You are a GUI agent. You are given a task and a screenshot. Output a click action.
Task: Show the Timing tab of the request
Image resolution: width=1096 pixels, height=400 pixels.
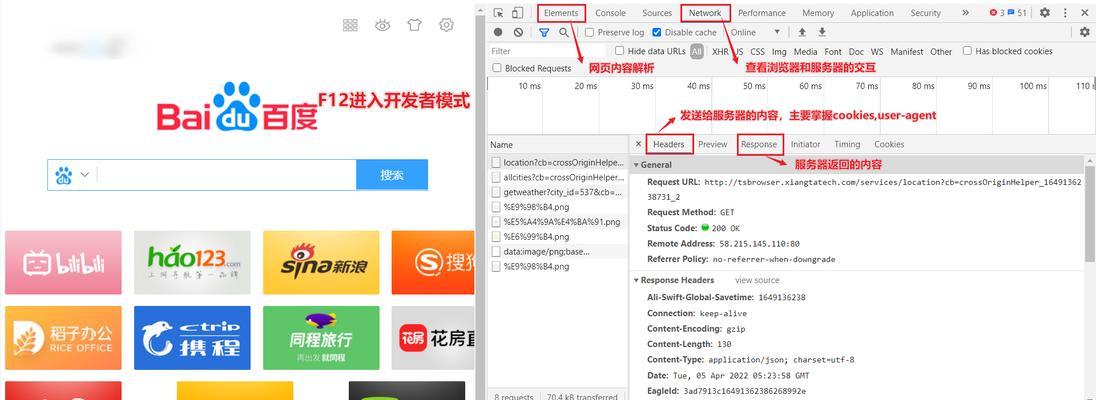[847, 144]
